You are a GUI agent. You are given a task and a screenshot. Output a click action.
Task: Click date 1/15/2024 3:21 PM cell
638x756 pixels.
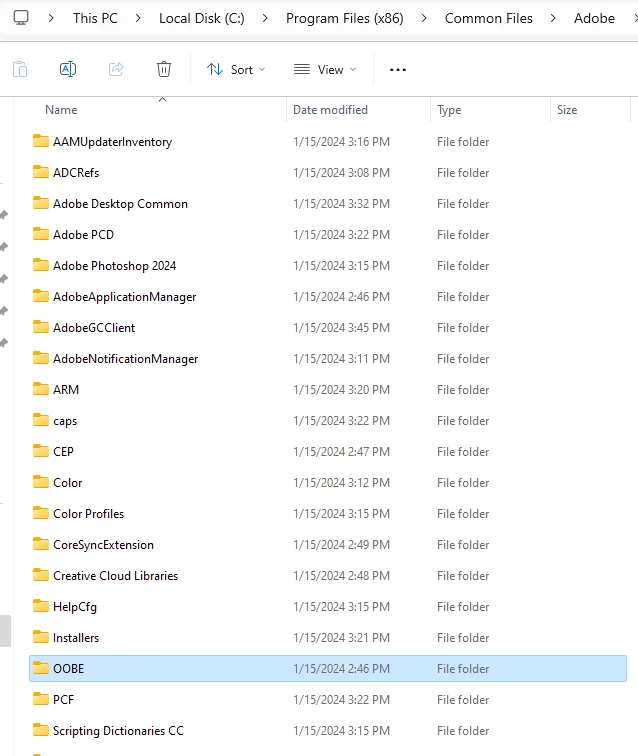[x=341, y=638]
